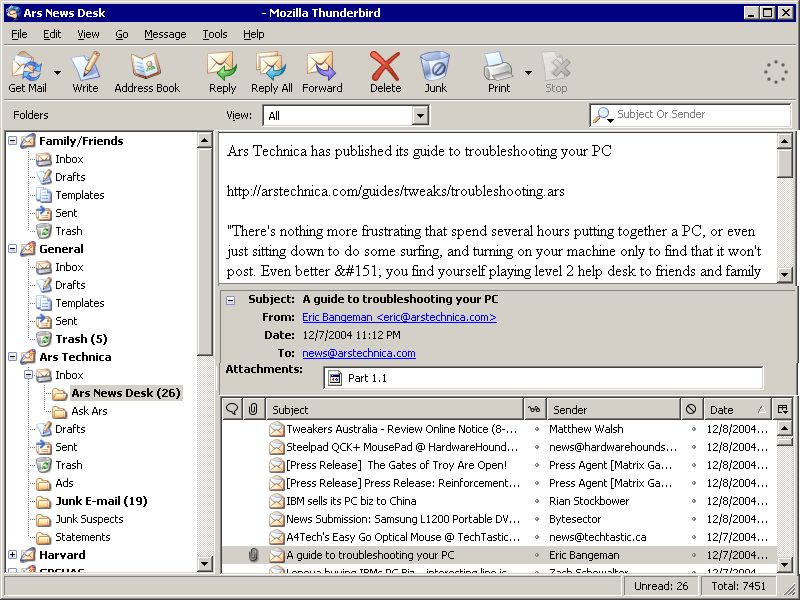Open the Get Mail dropdown arrow
This screenshot has height=600, width=800.
pyautogui.click(x=57, y=72)
